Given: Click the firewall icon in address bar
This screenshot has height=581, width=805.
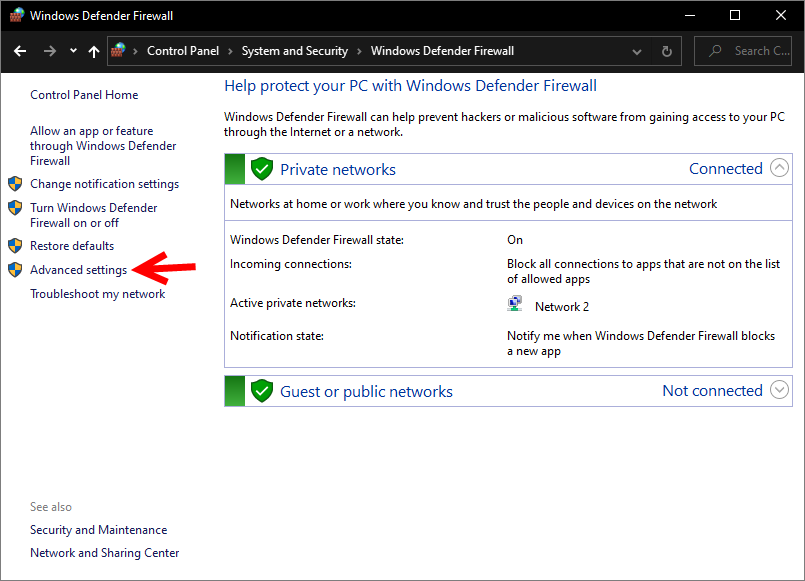Looking at the screenshot, I should (118, 50).
